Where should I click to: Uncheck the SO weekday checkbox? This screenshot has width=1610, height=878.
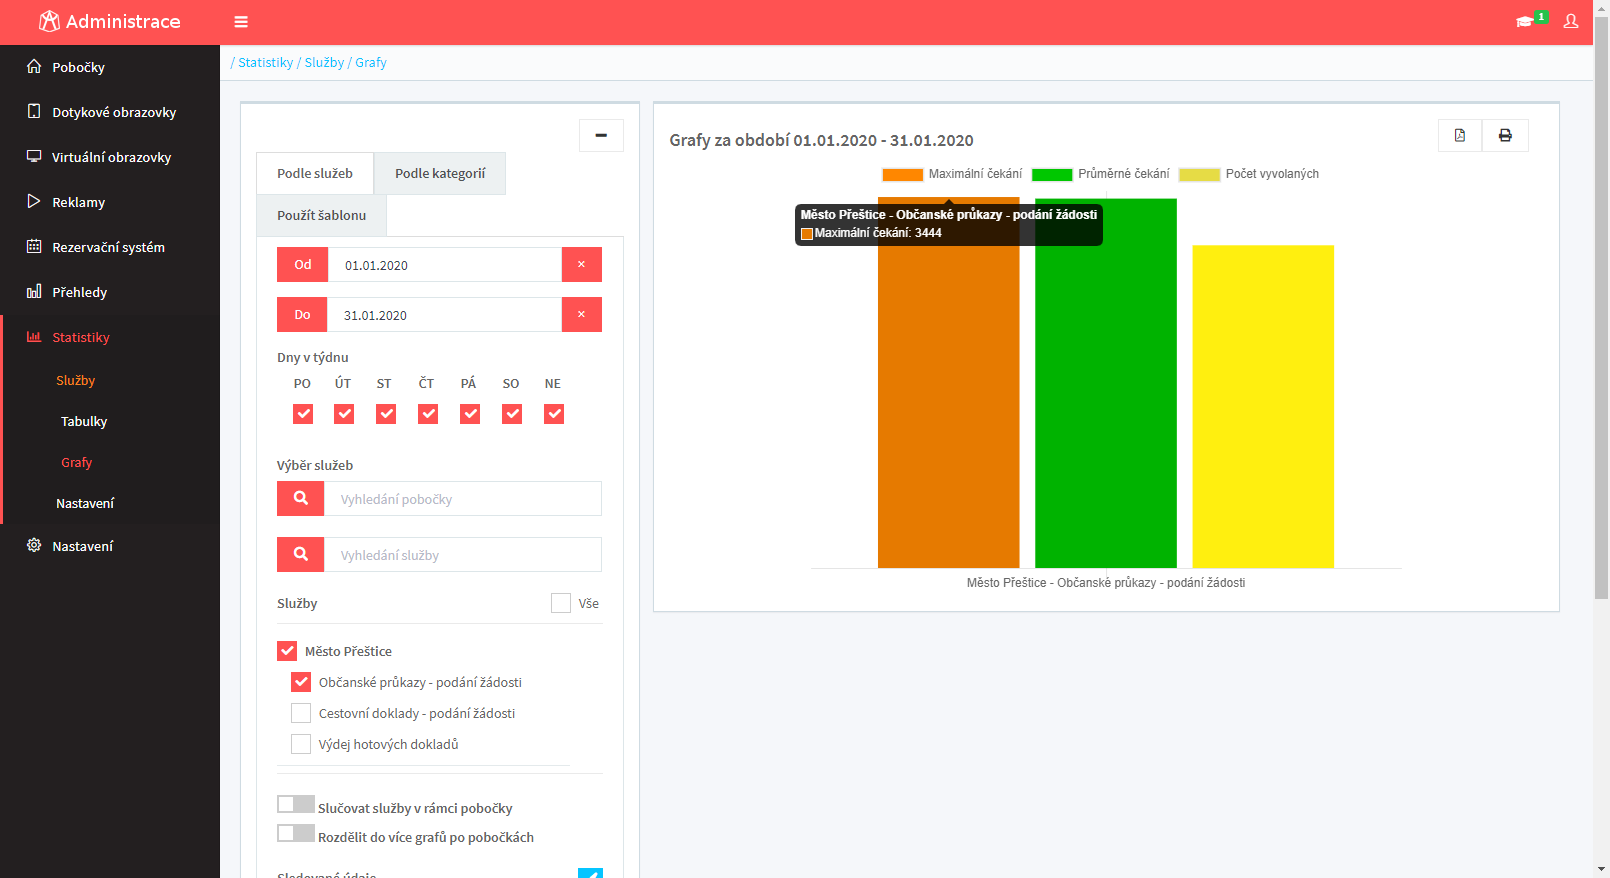click(512, 414)
